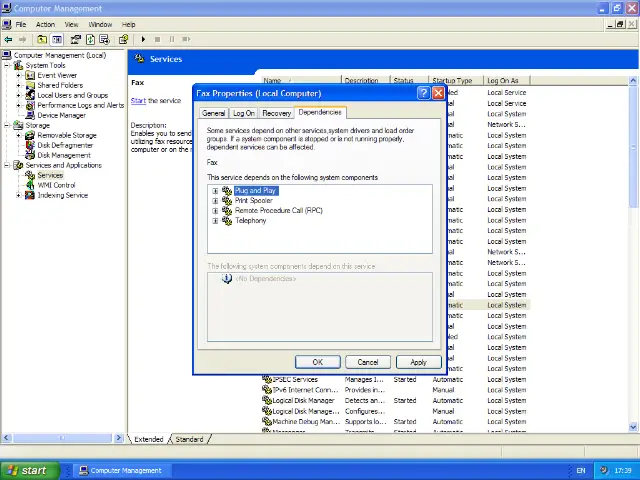
Task: Click Cancel in Fax Properties
Action: click(368, 362)
